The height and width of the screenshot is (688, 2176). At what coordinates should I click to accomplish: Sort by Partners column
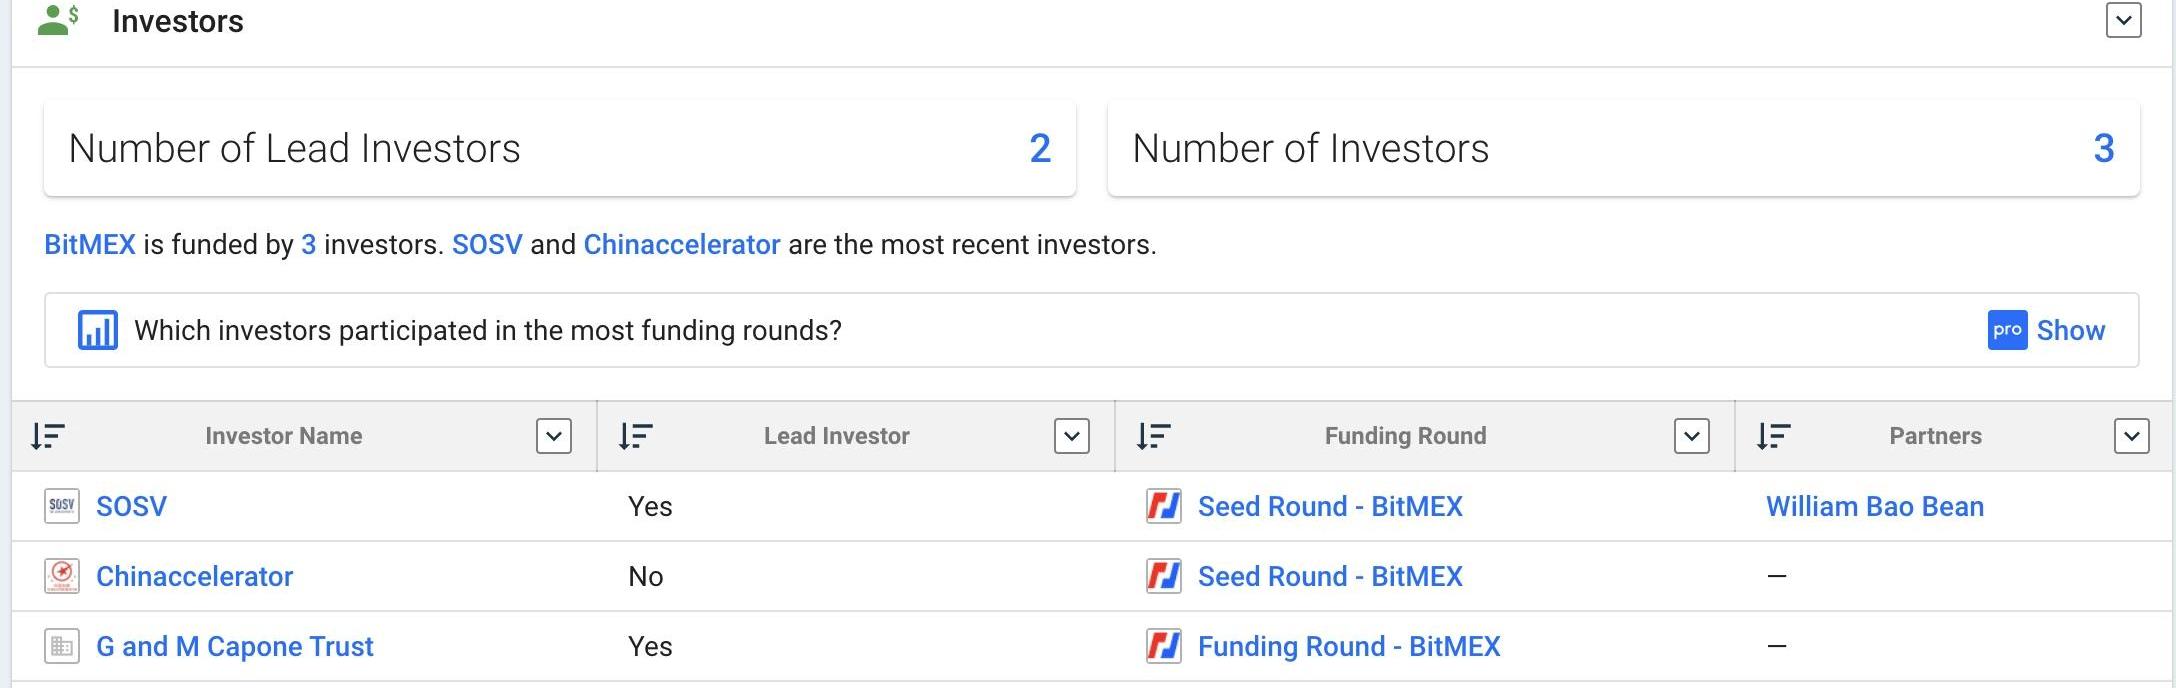1774,436
